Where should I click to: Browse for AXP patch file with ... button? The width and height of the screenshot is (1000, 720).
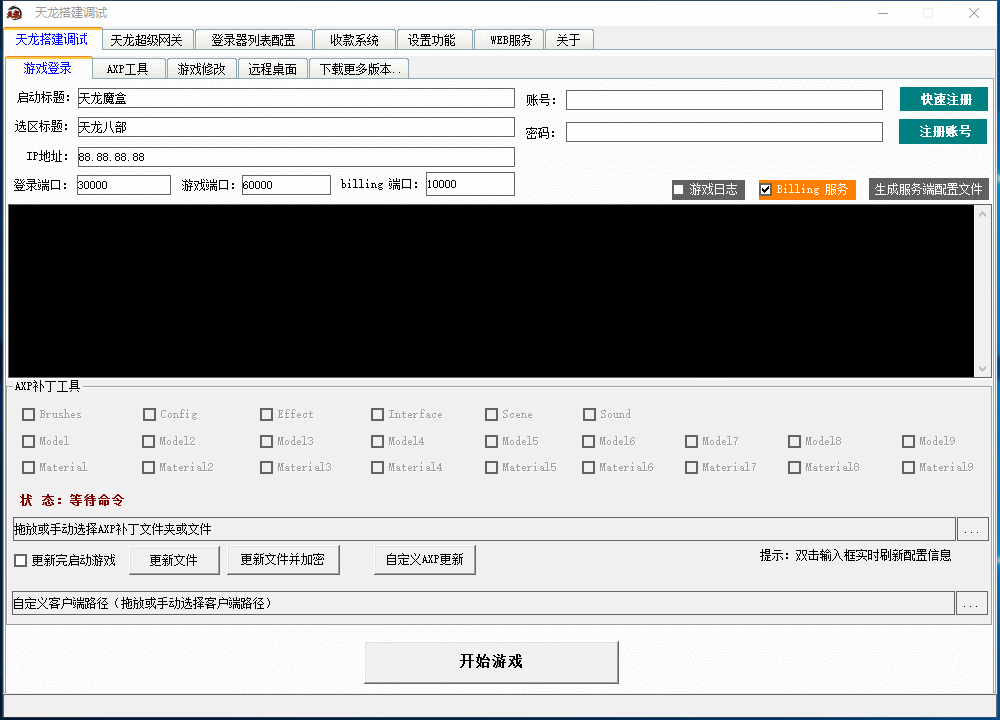(972, 529)
